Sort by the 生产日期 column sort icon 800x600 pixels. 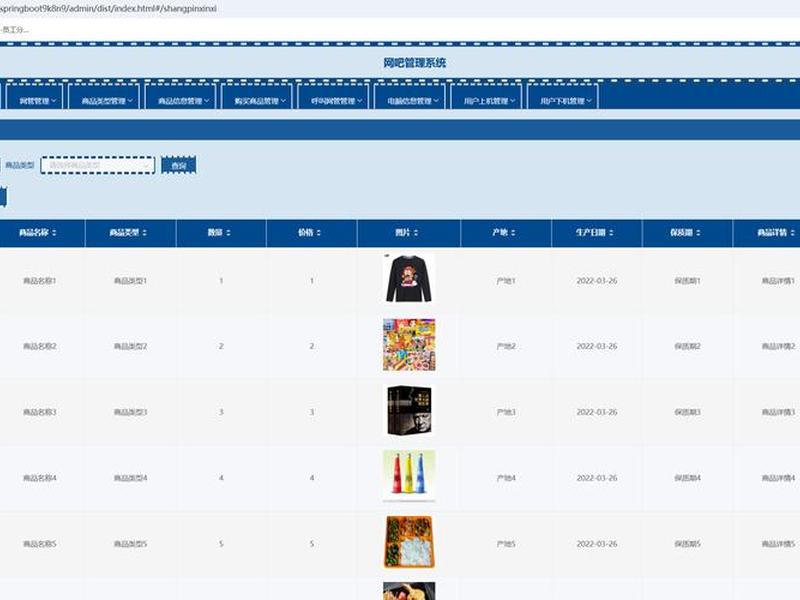point(611,233)
